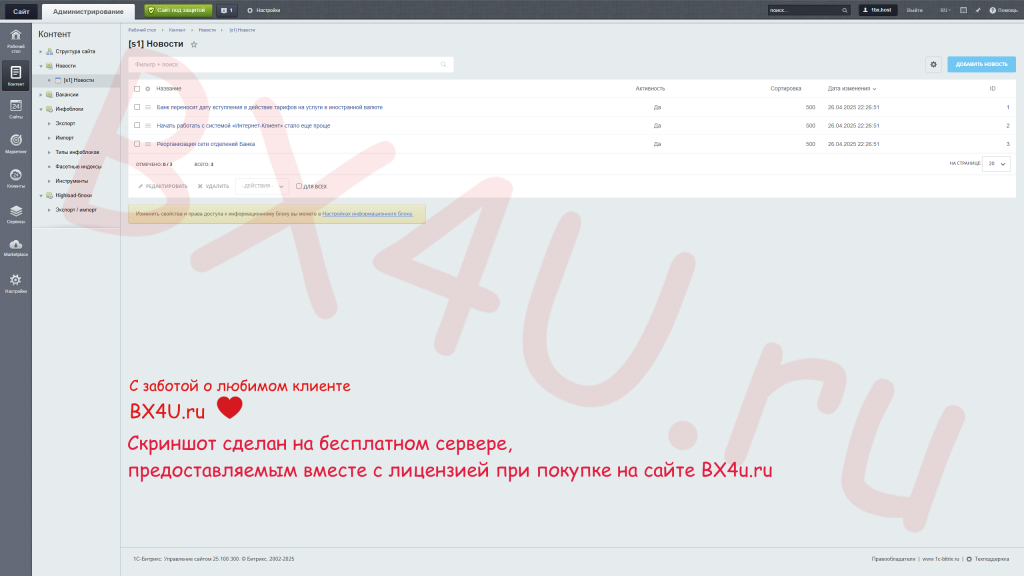
Task: Toggle the select-all checkbox in table header
Action: [x=137, y=89]
